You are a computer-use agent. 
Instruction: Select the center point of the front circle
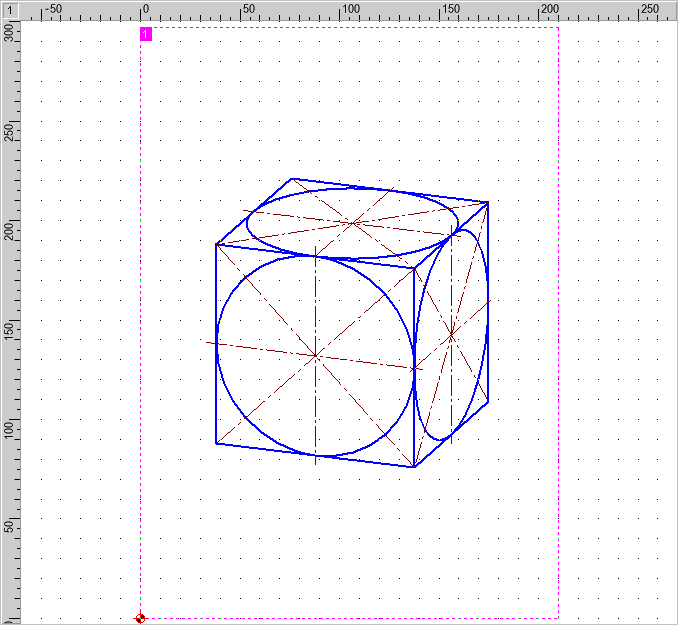[x=316, y=355]
